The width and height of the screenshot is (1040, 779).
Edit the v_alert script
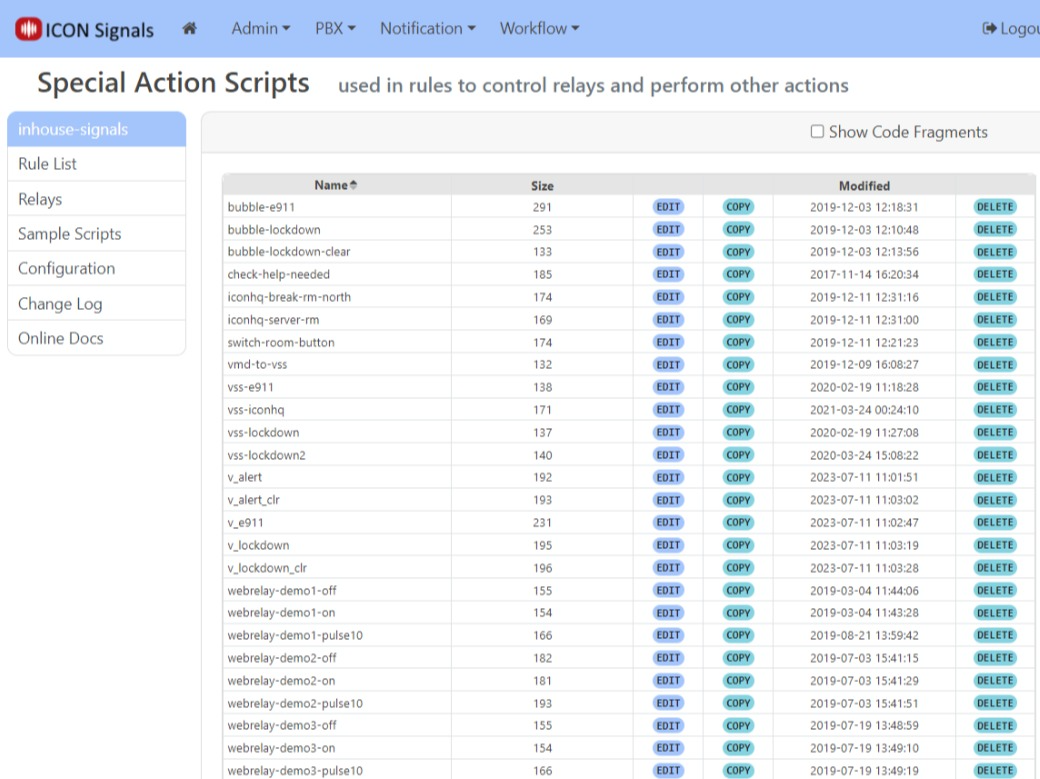(667, 477)
